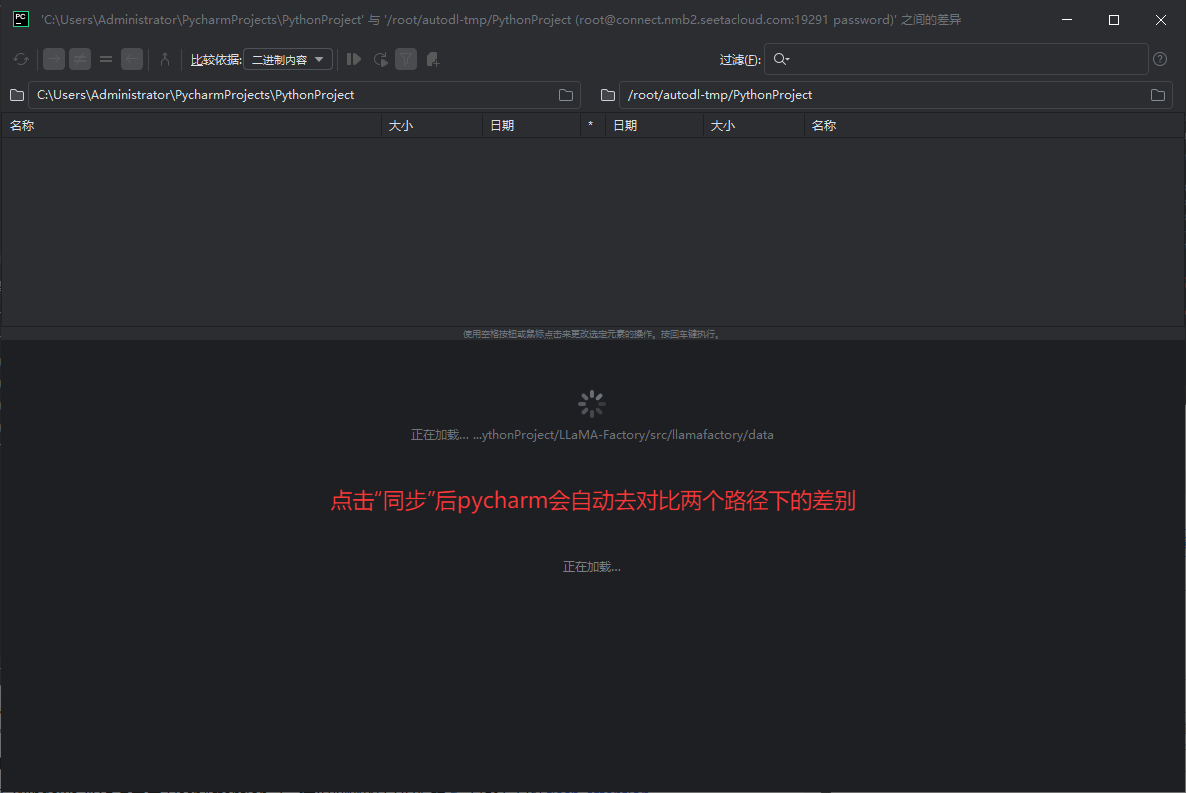Click the refresh icon in the diff toolbar
The image size is (1186, 793).
coord(21,59)
